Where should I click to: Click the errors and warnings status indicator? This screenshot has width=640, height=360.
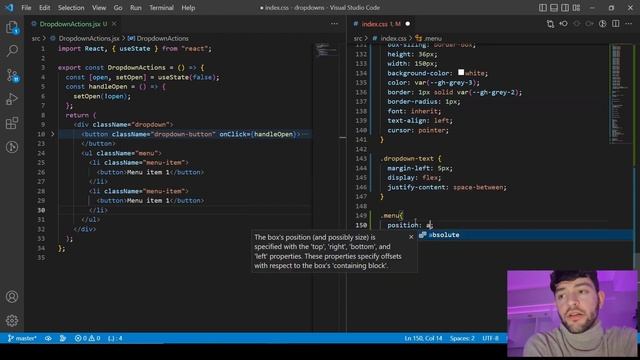point(87,338)
